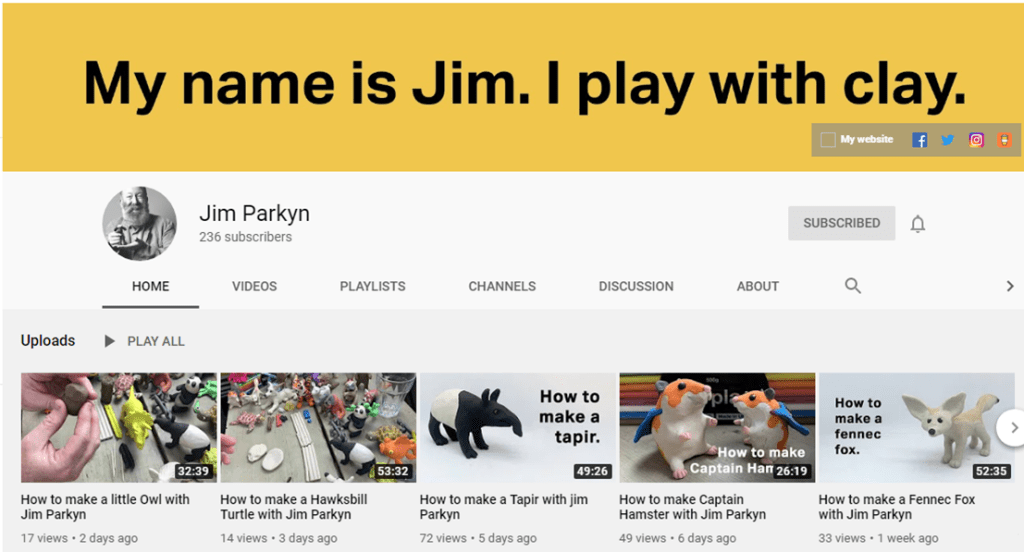Open the PLAYLISTS tab

tap(372, 286)
